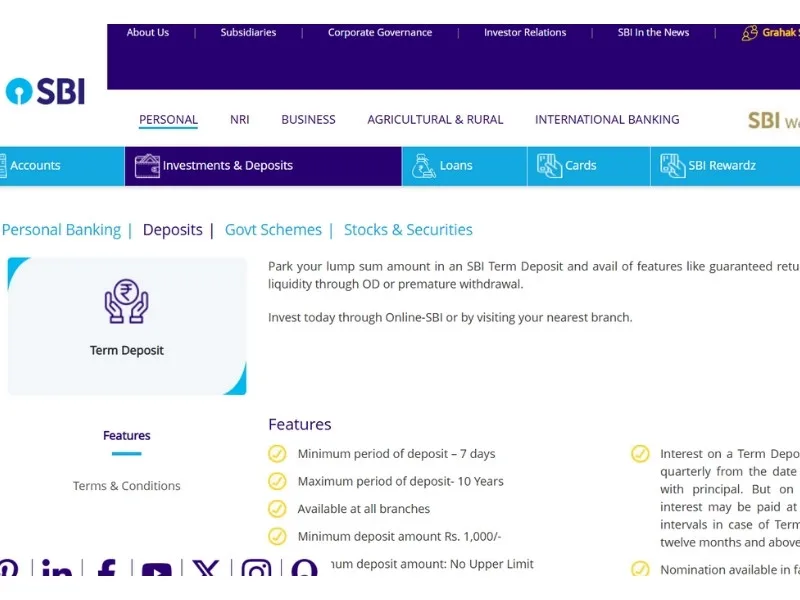Click the Cards icon
This screenshot has height=600, width=800.
pyautogui.click(x=549, y=166)
